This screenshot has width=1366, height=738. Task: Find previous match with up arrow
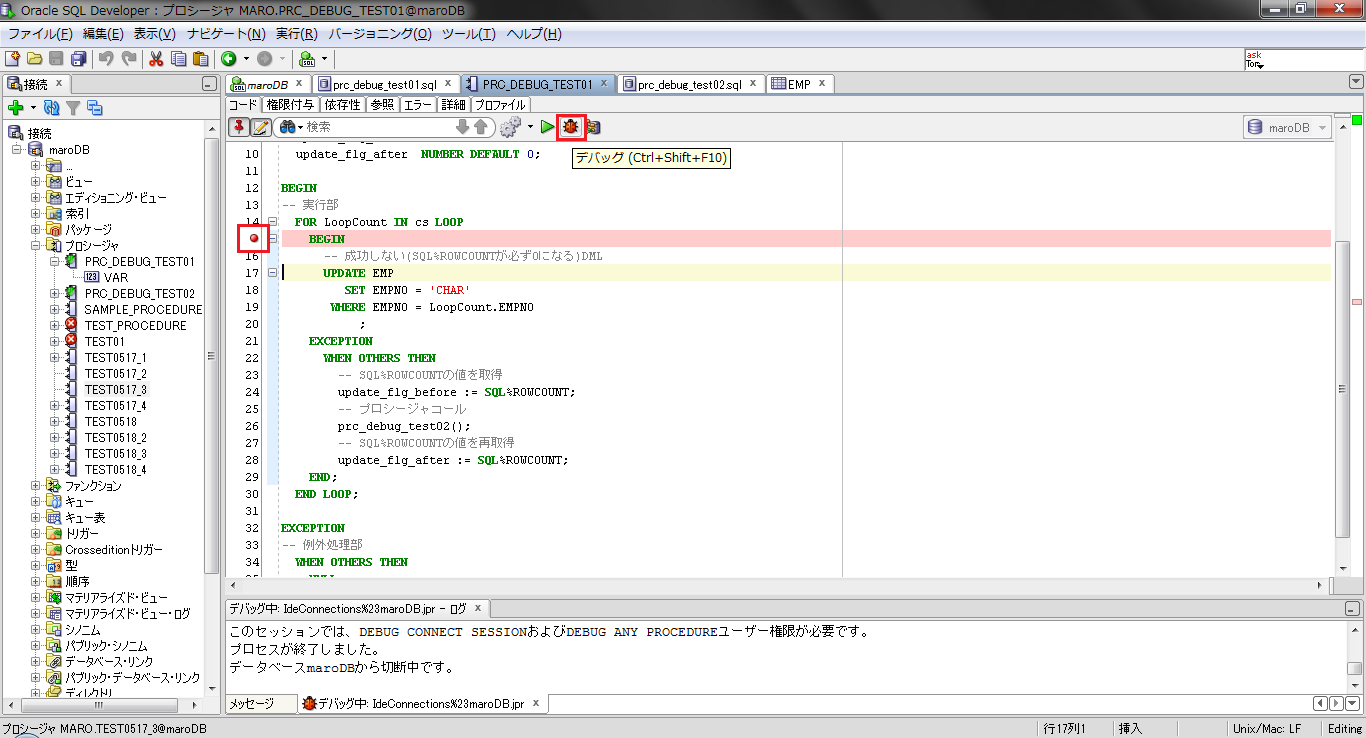(x=480, y=127)
